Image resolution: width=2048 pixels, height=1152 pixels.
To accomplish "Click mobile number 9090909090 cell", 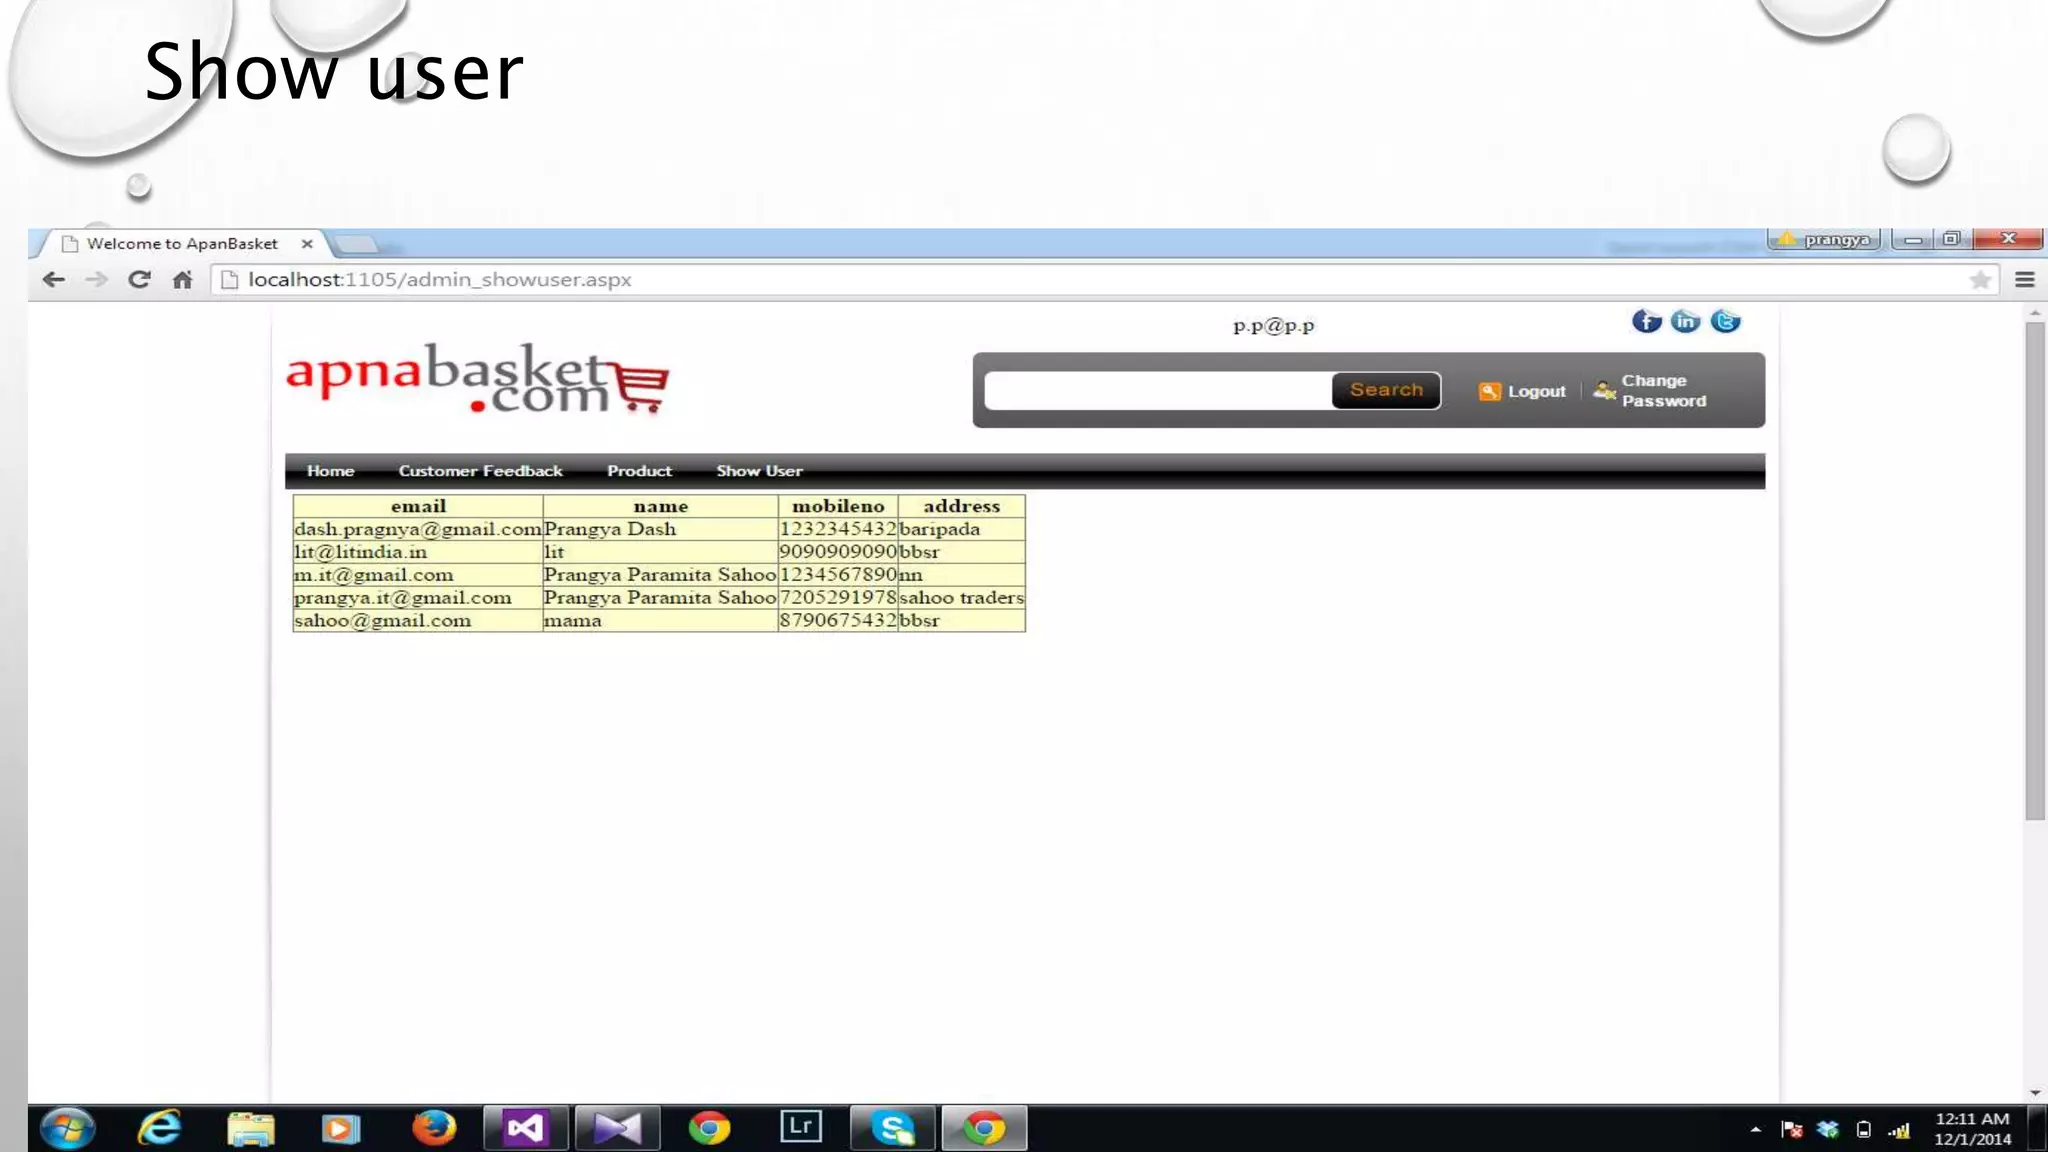I will 838,552.
